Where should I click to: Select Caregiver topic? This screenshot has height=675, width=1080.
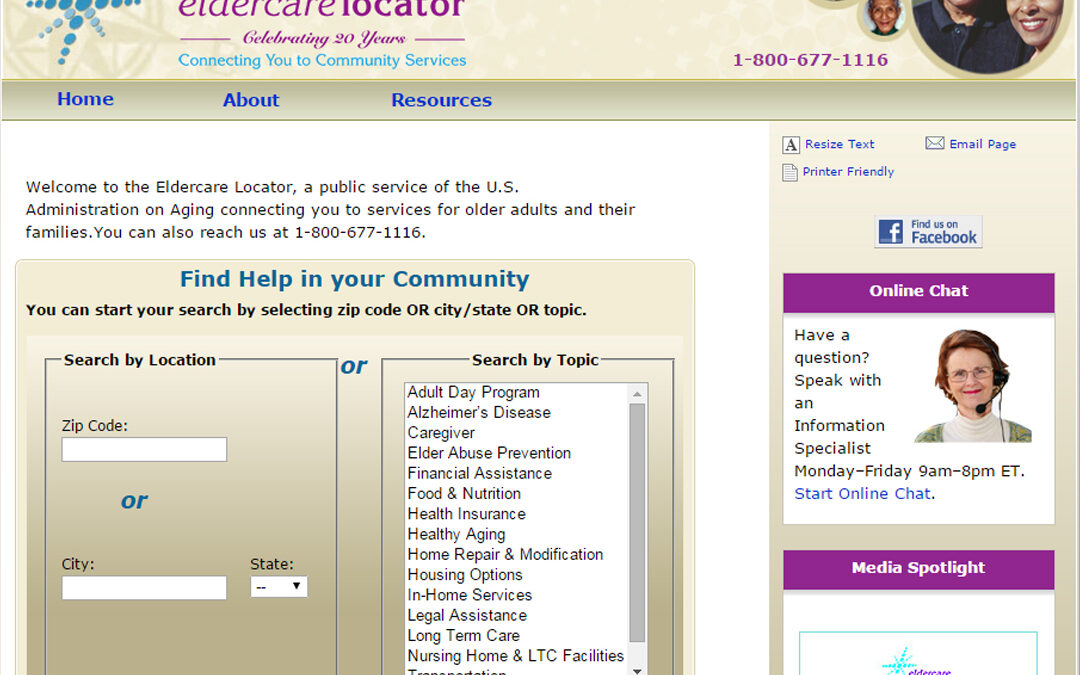point(441,433)
